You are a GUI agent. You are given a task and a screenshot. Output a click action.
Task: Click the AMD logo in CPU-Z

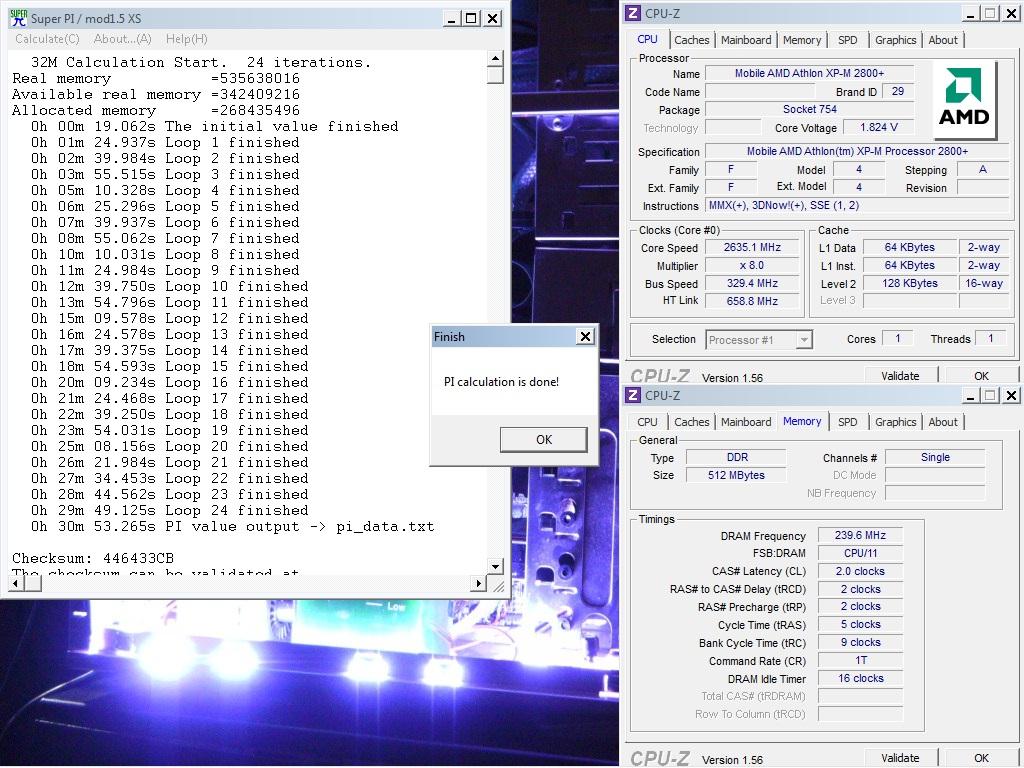click(964, 99)
